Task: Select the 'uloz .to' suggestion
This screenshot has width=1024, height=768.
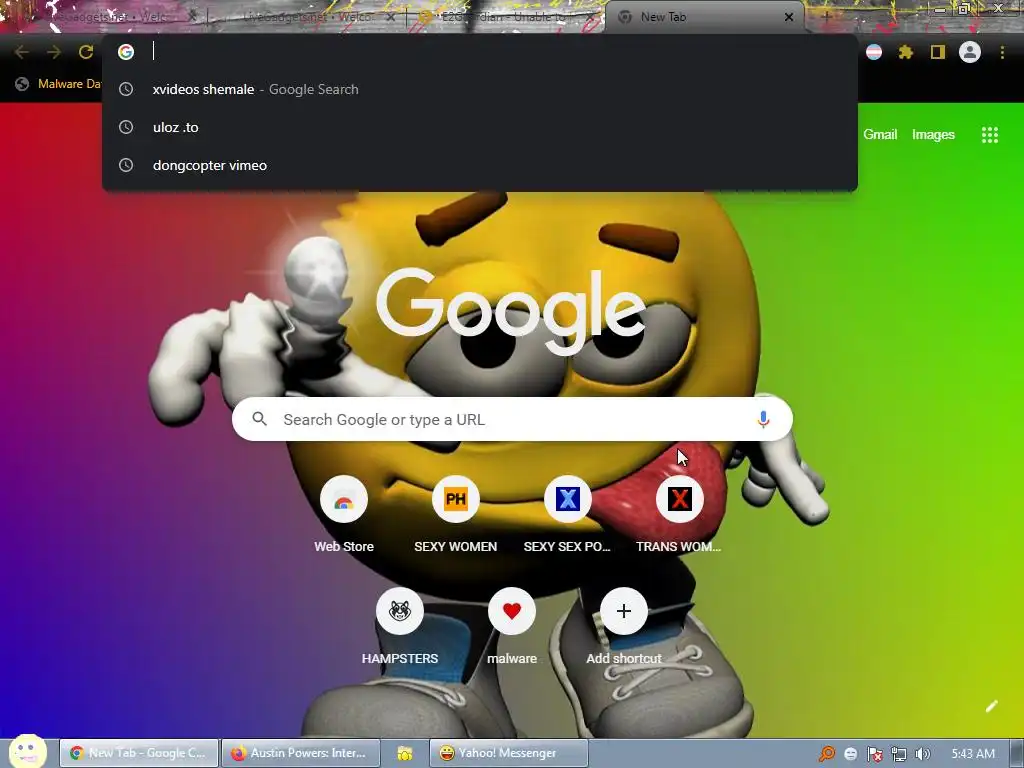Action: click(x=480, y=127)
